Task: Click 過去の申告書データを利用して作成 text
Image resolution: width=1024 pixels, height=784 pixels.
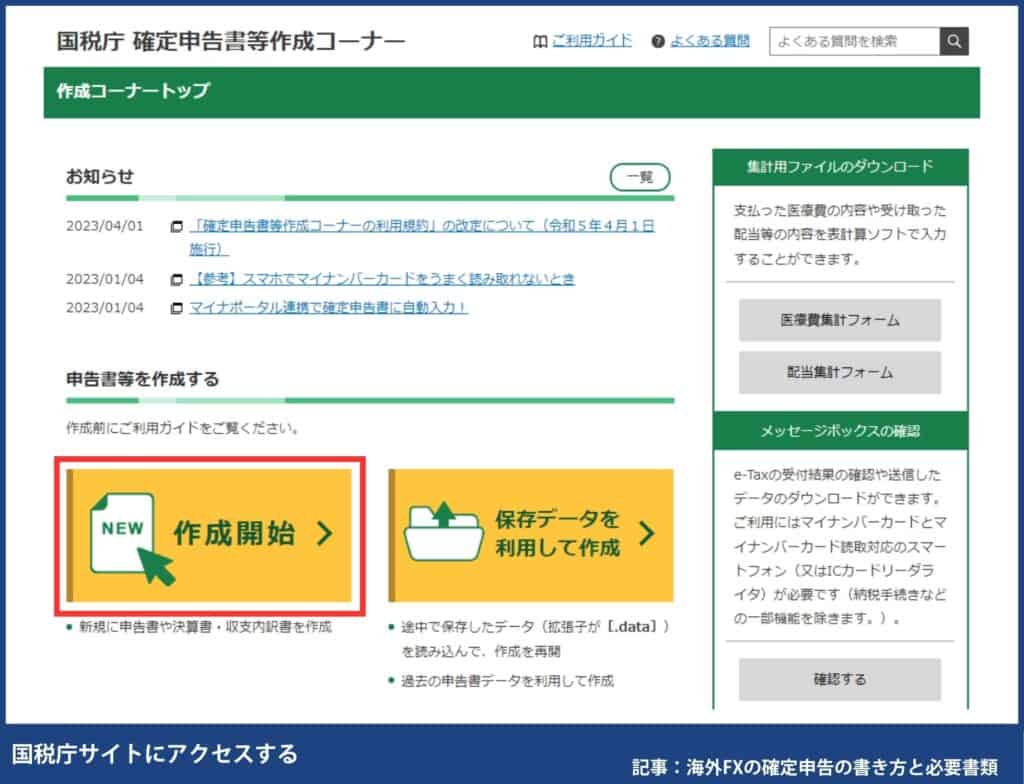Action: click(507, 681)
